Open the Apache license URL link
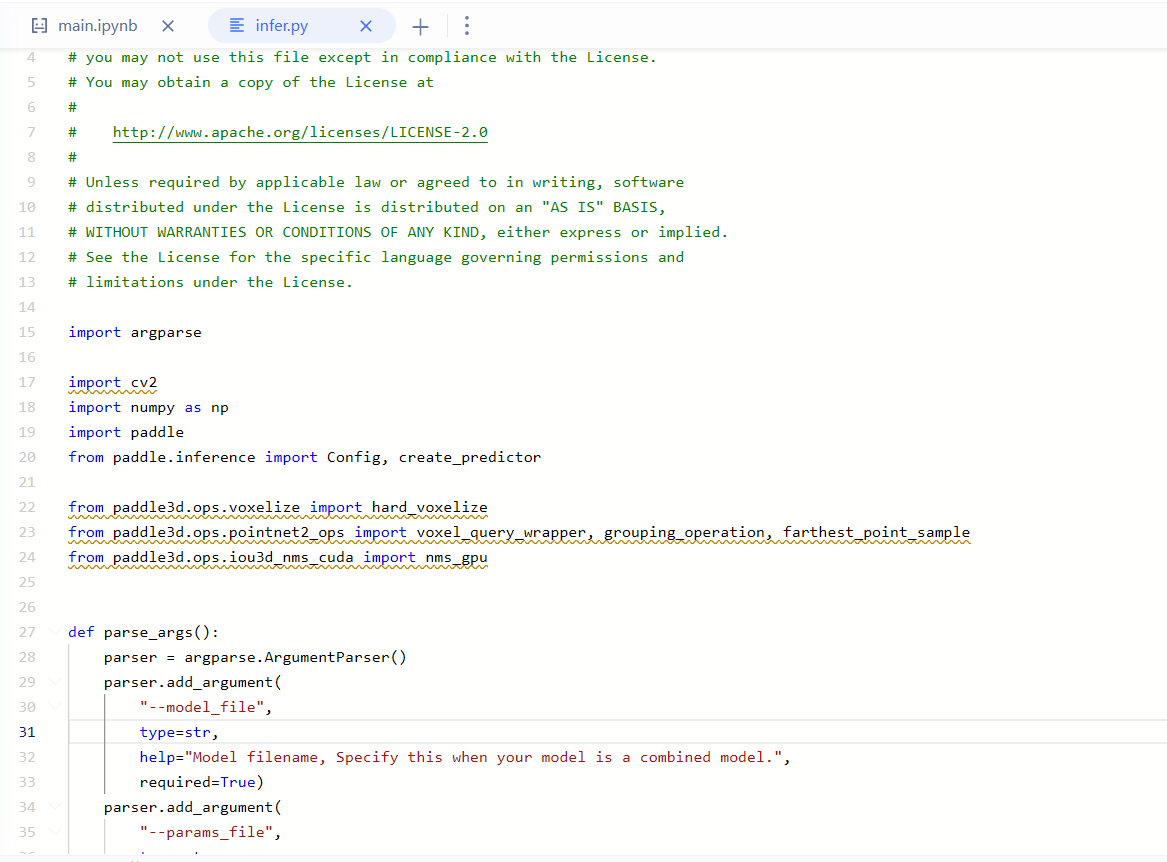Image resolution: width=1167 pixels, height=862 pixels. (300, 131)
